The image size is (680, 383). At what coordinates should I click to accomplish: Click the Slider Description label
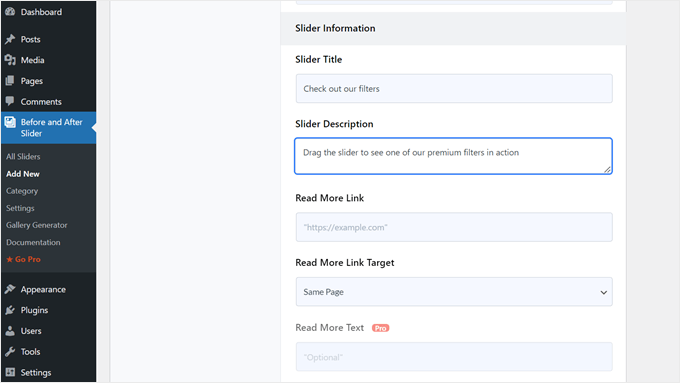coord(334,124)
